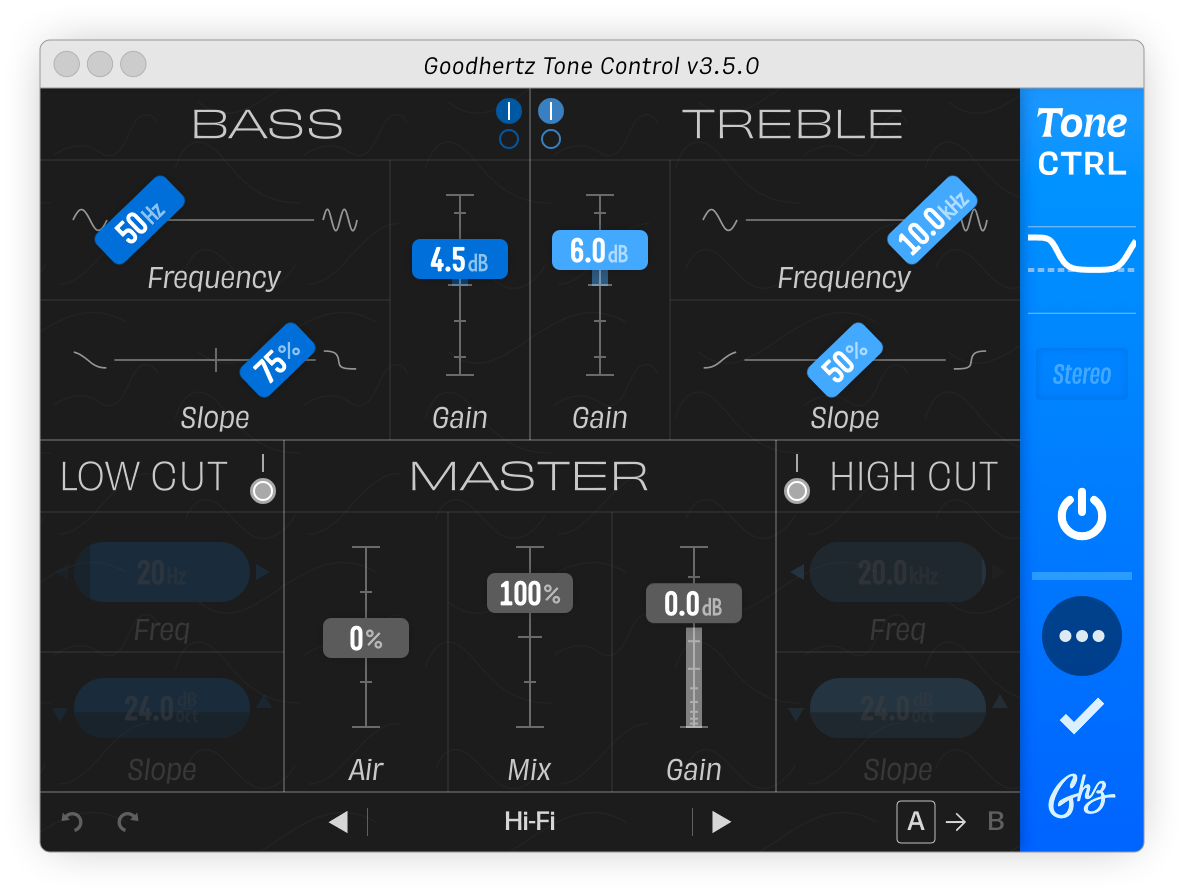This screenshot has width=1184, height=892.
Task: Click the Treble 6.0 dB gain handle
Action: (600, 250)
